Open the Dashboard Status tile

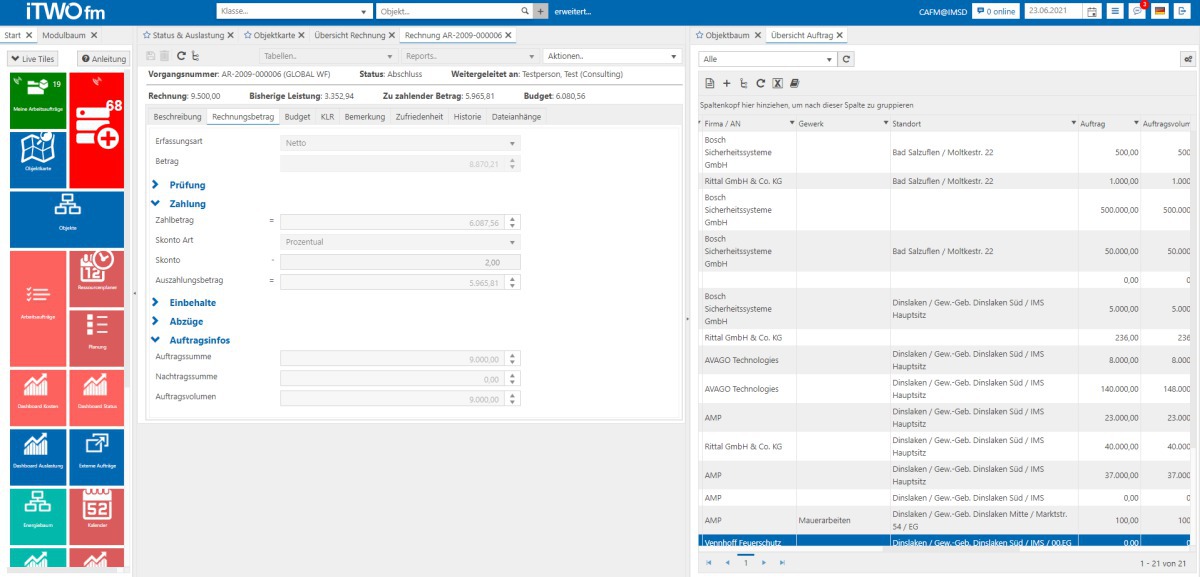point(96,398)
